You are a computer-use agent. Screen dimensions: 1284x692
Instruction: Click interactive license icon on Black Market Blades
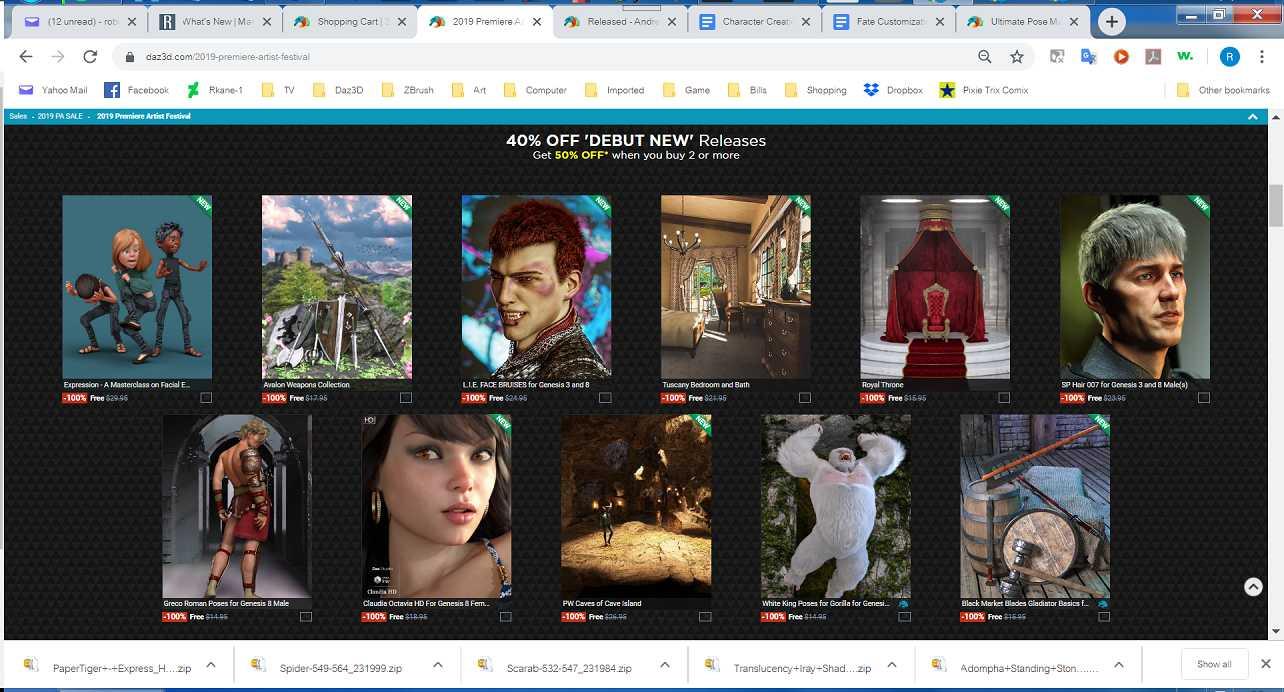coord(1104,604)
